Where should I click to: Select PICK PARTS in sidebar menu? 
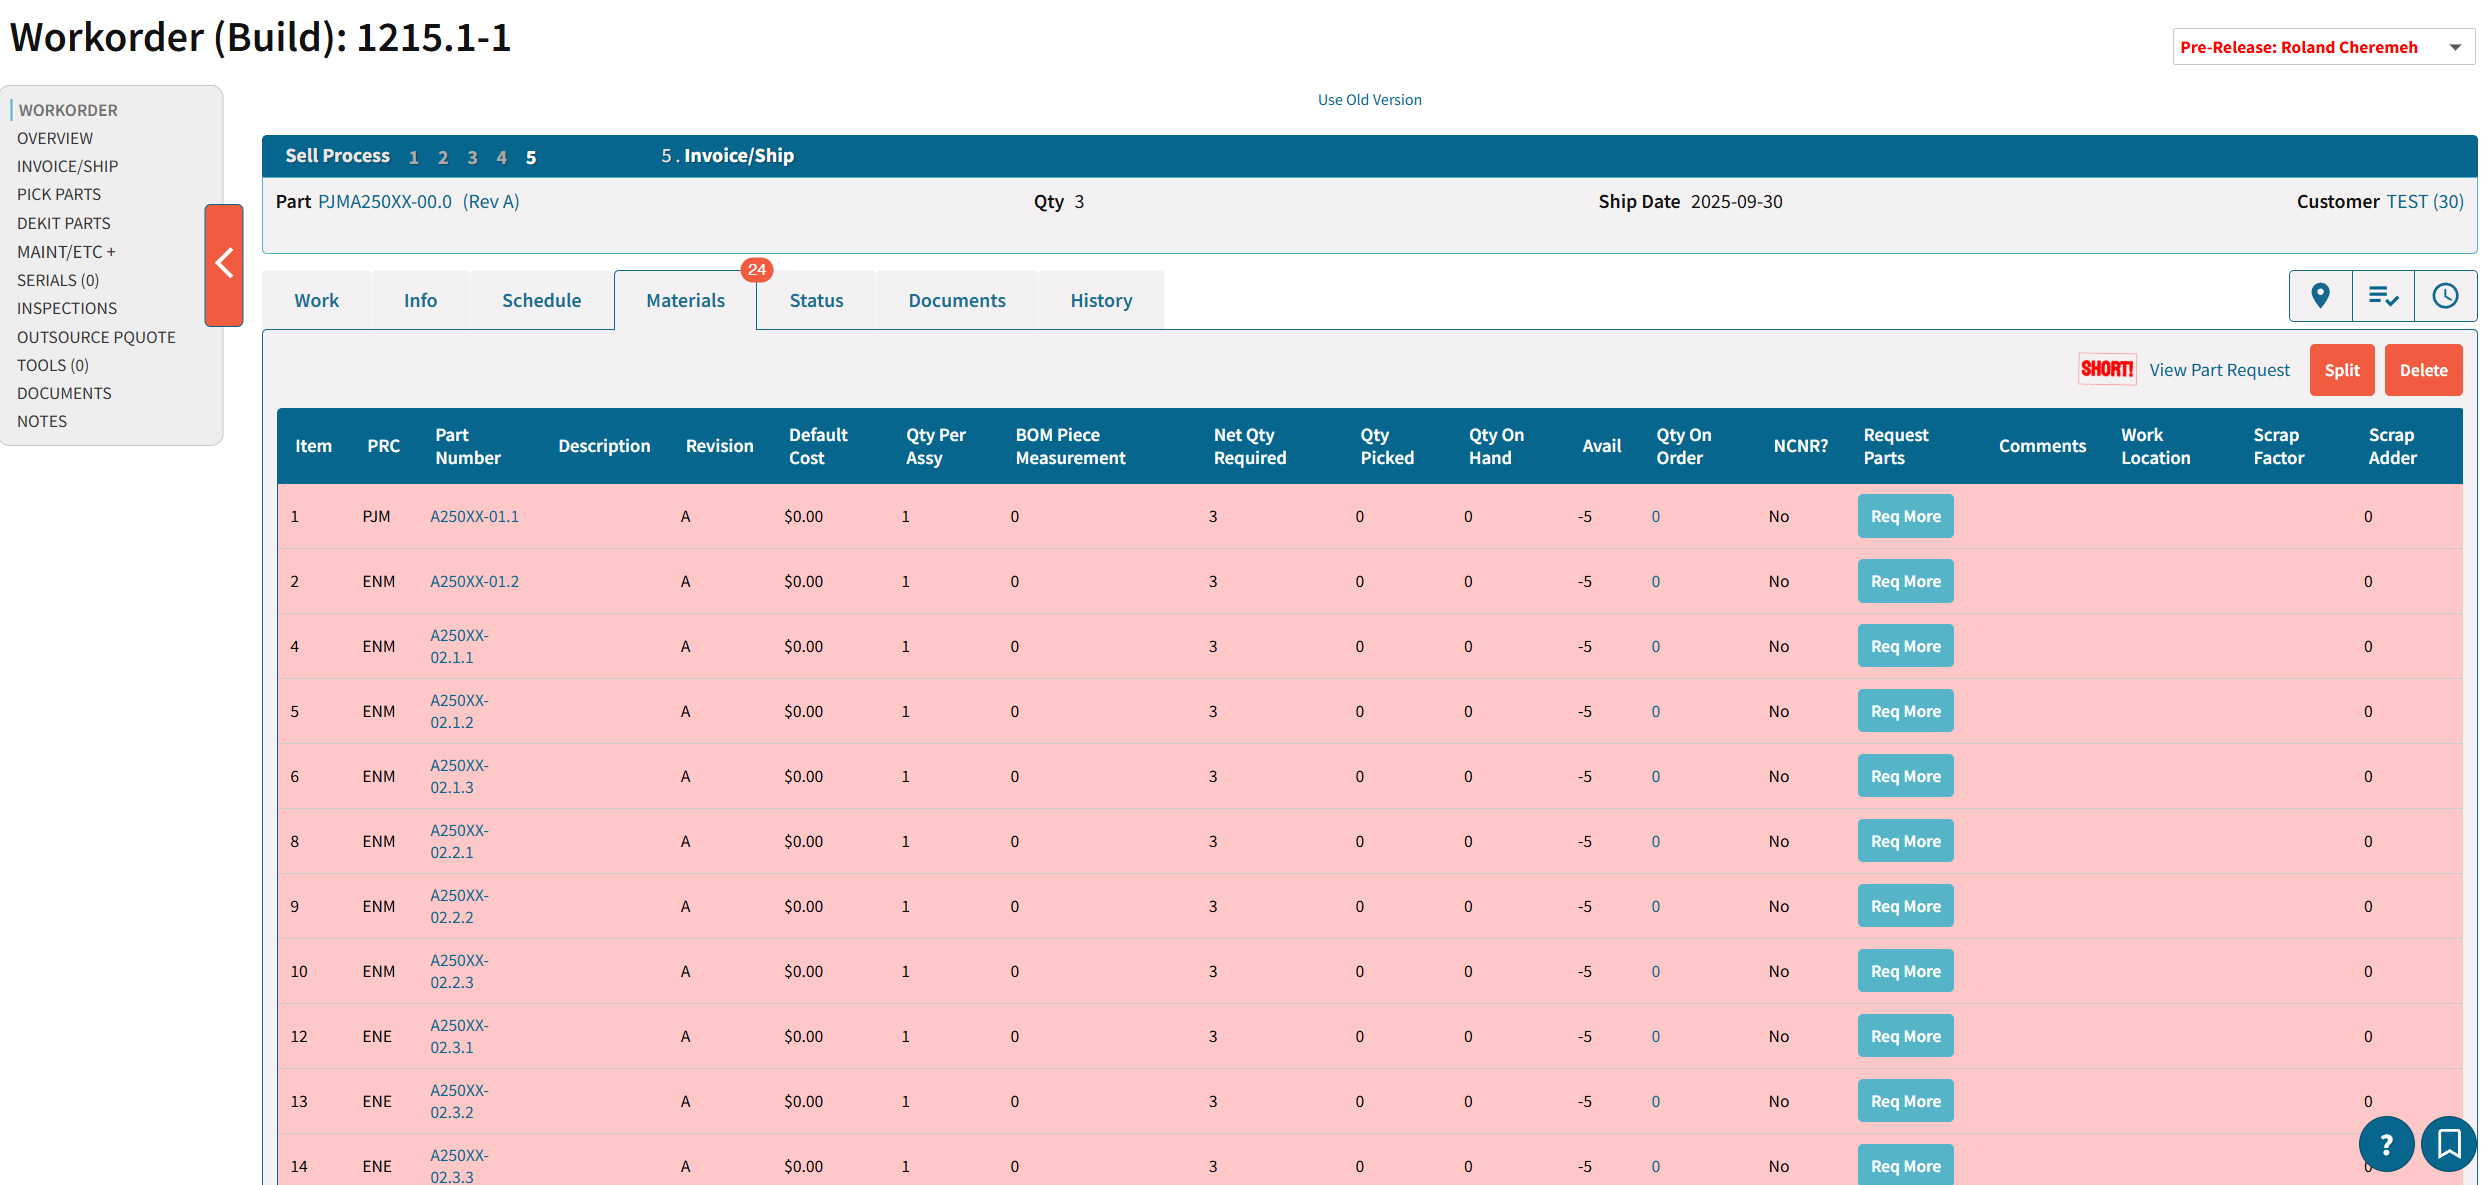coord(59,194)
